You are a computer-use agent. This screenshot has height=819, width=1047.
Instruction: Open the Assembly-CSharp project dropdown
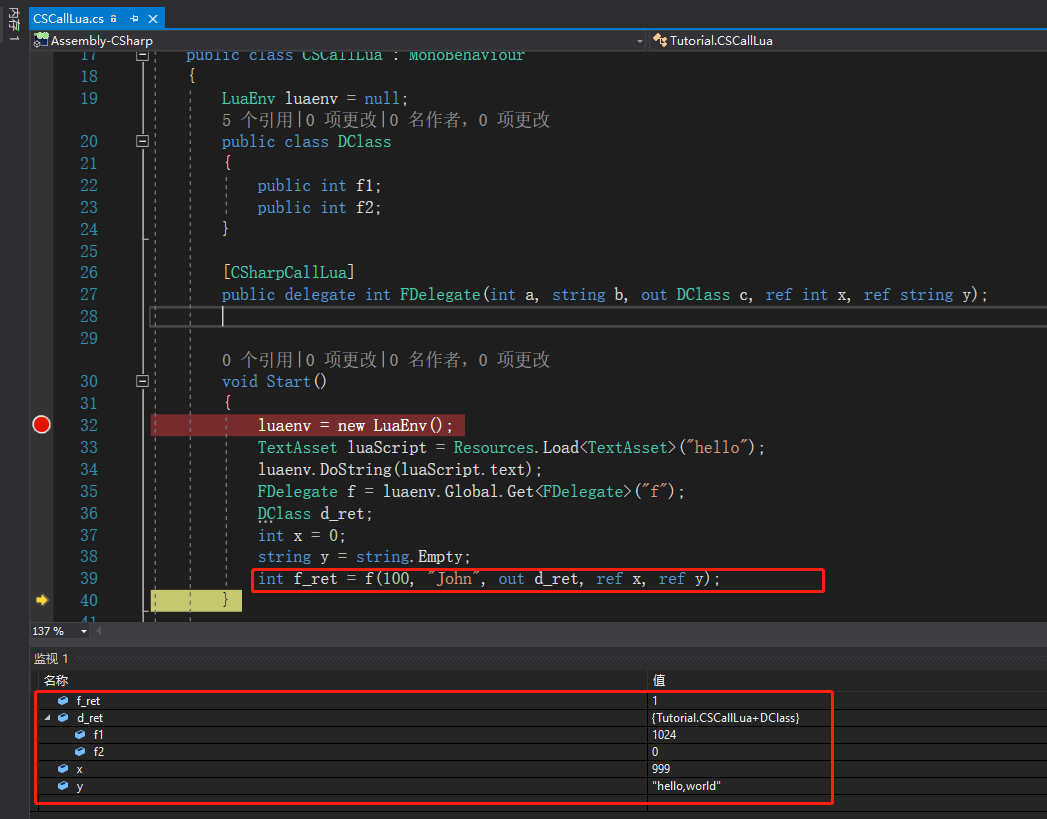tap(640, 41)
